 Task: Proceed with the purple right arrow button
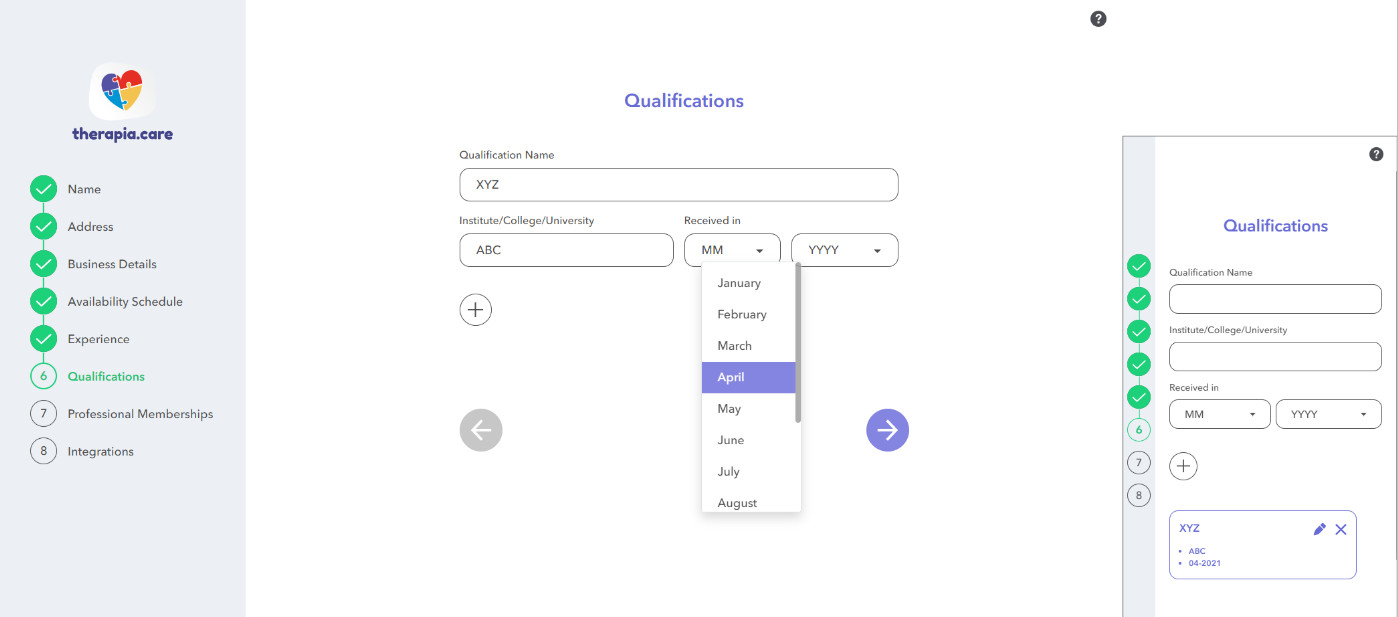tap(887, 430)
